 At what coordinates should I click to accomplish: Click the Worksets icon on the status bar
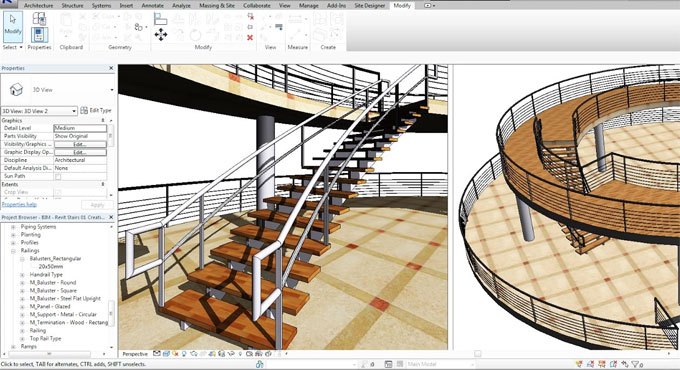pos(260,364)
